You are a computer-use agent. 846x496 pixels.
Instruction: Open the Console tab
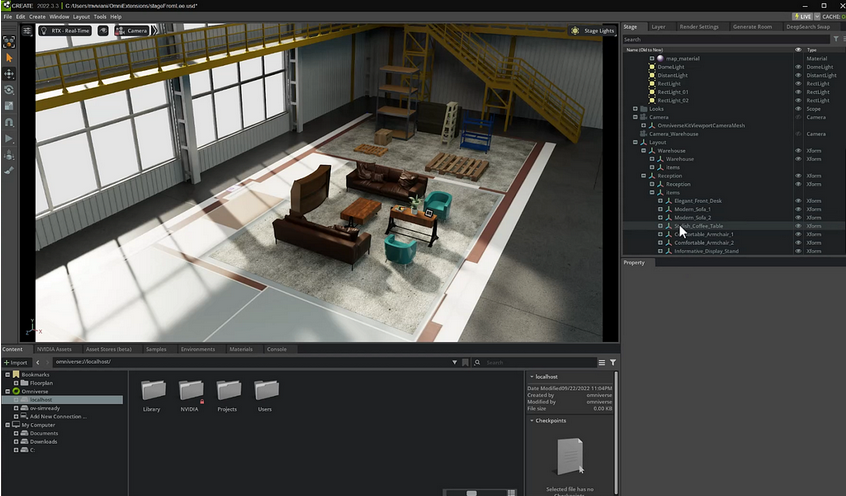click(276, 349)
